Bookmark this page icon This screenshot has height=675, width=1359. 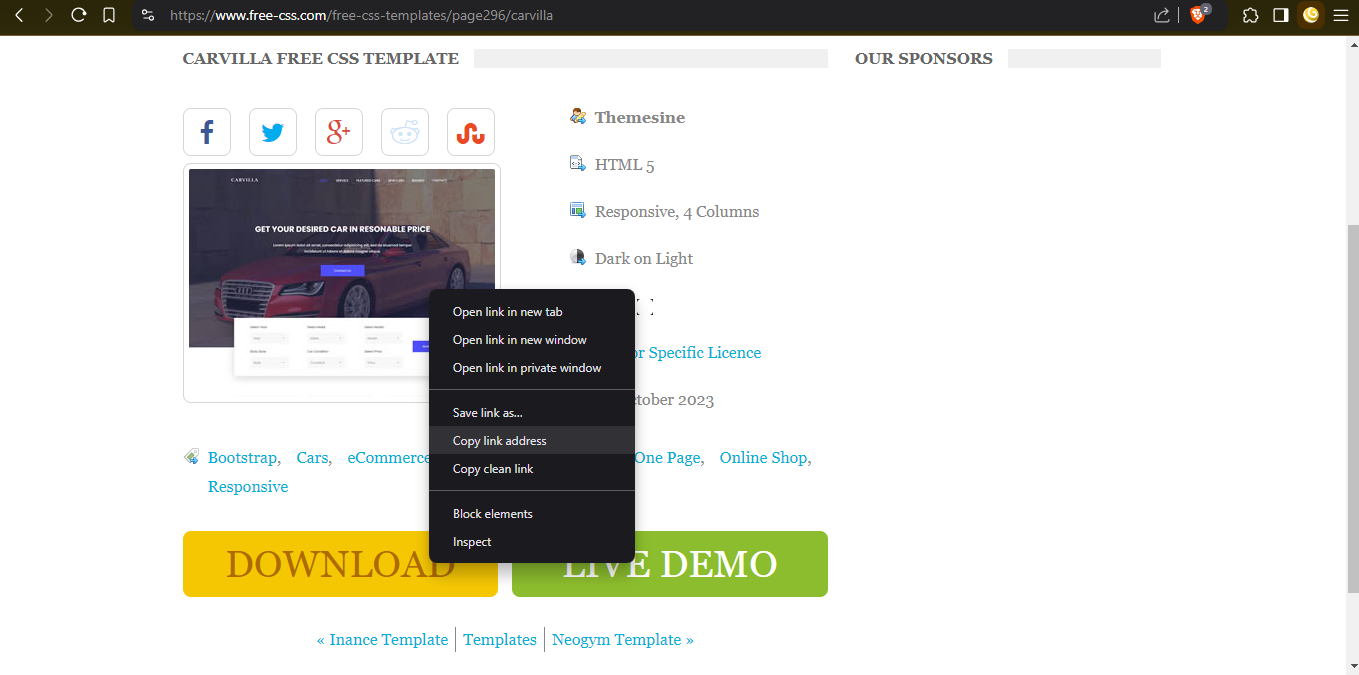[109, 15]
